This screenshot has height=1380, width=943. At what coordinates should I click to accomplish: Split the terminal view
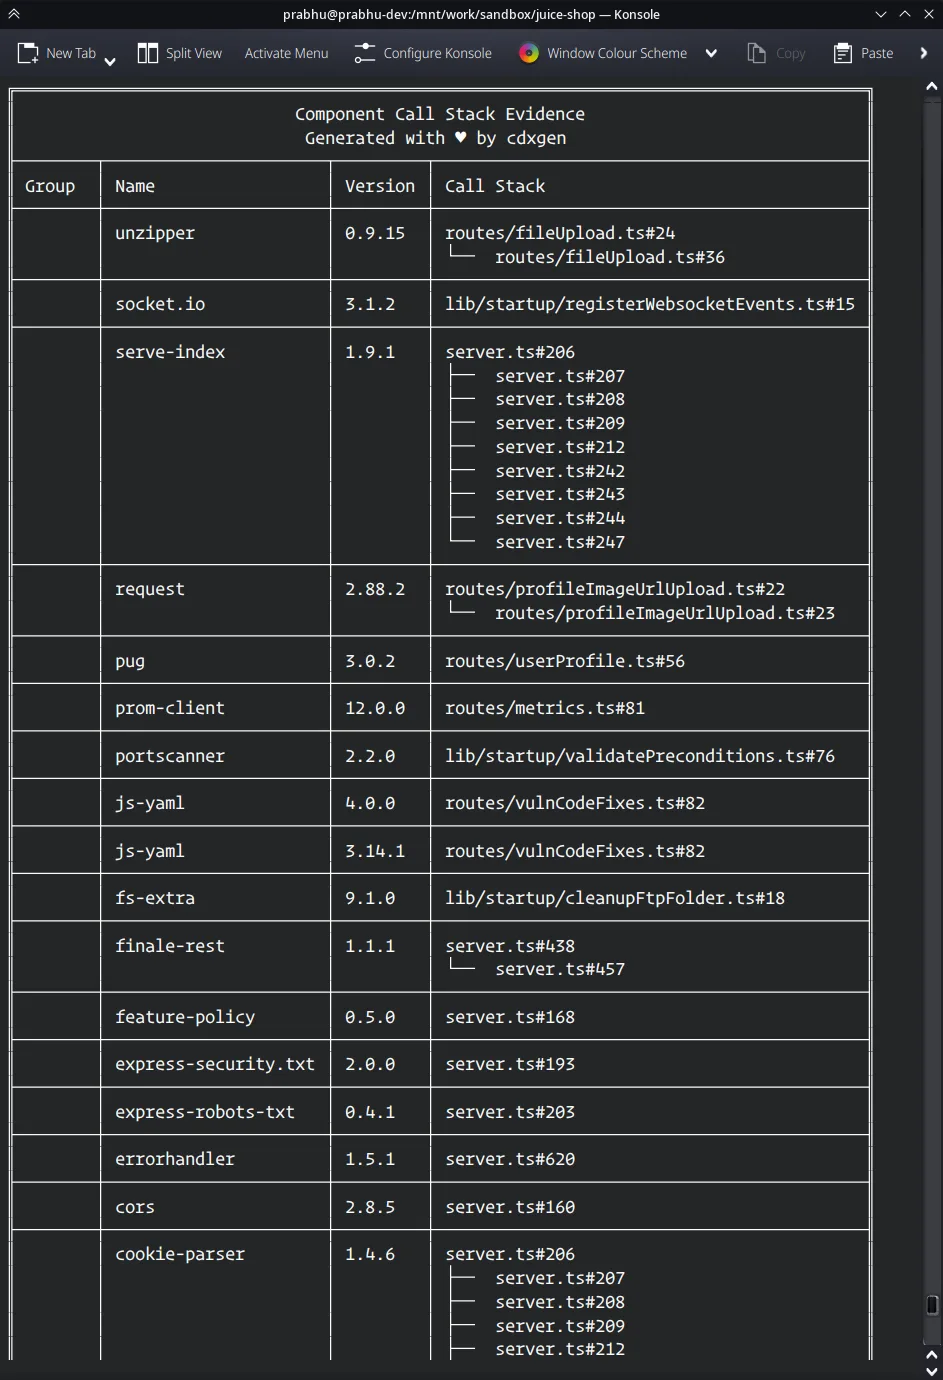pos(180,53)
